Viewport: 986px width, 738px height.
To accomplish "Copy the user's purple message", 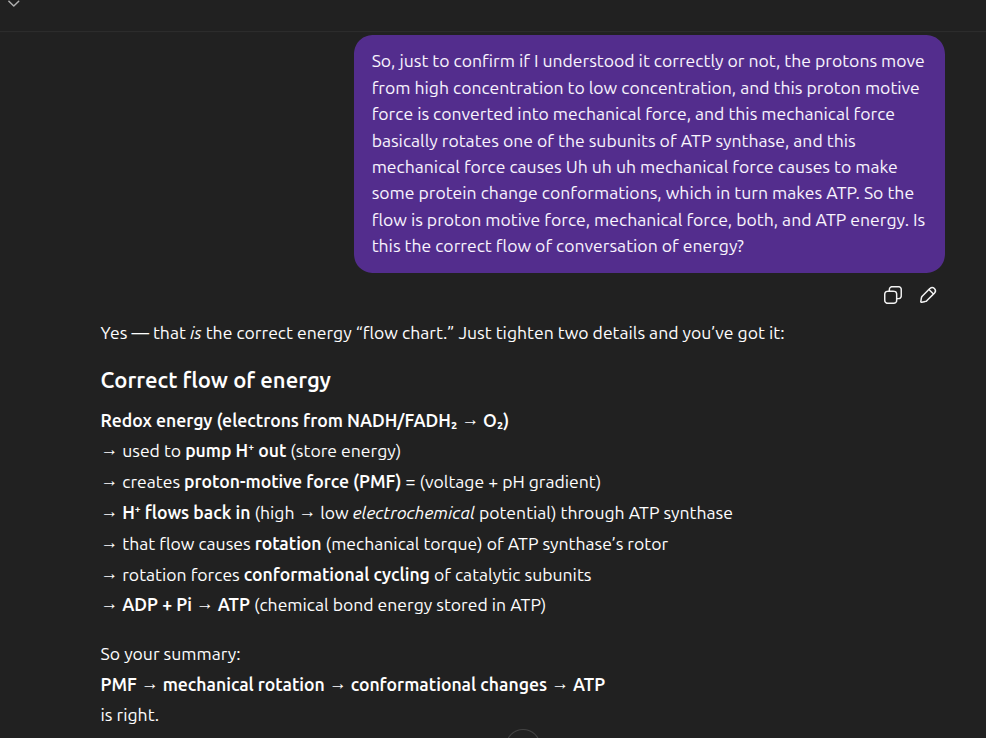I will [893, 295].
